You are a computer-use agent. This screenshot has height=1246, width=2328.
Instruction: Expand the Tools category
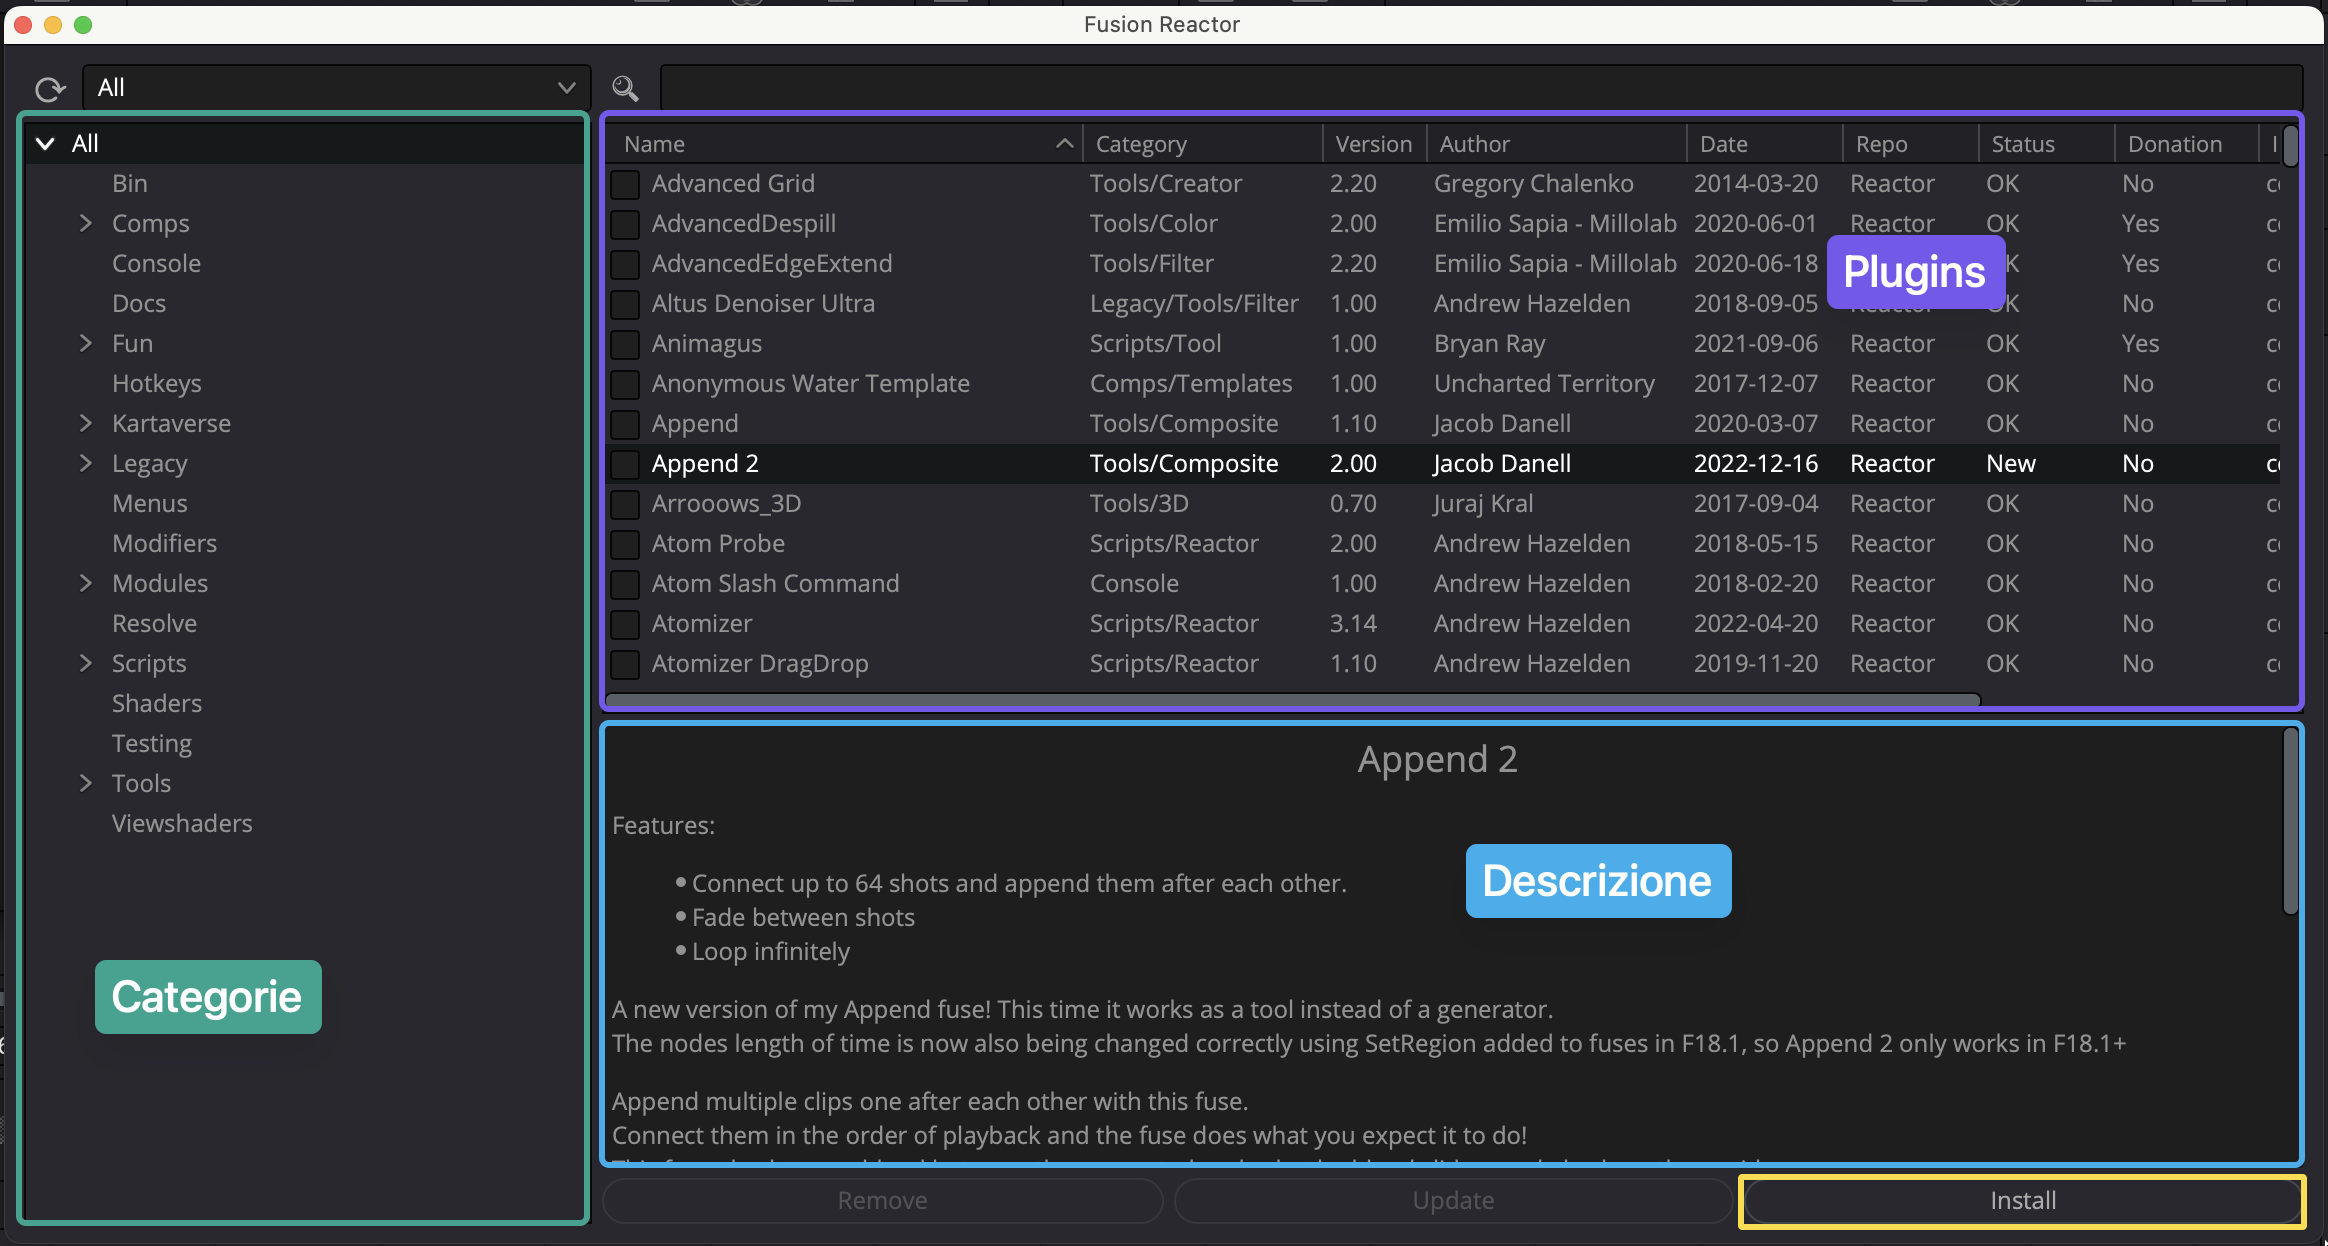(x=86, y=783)
